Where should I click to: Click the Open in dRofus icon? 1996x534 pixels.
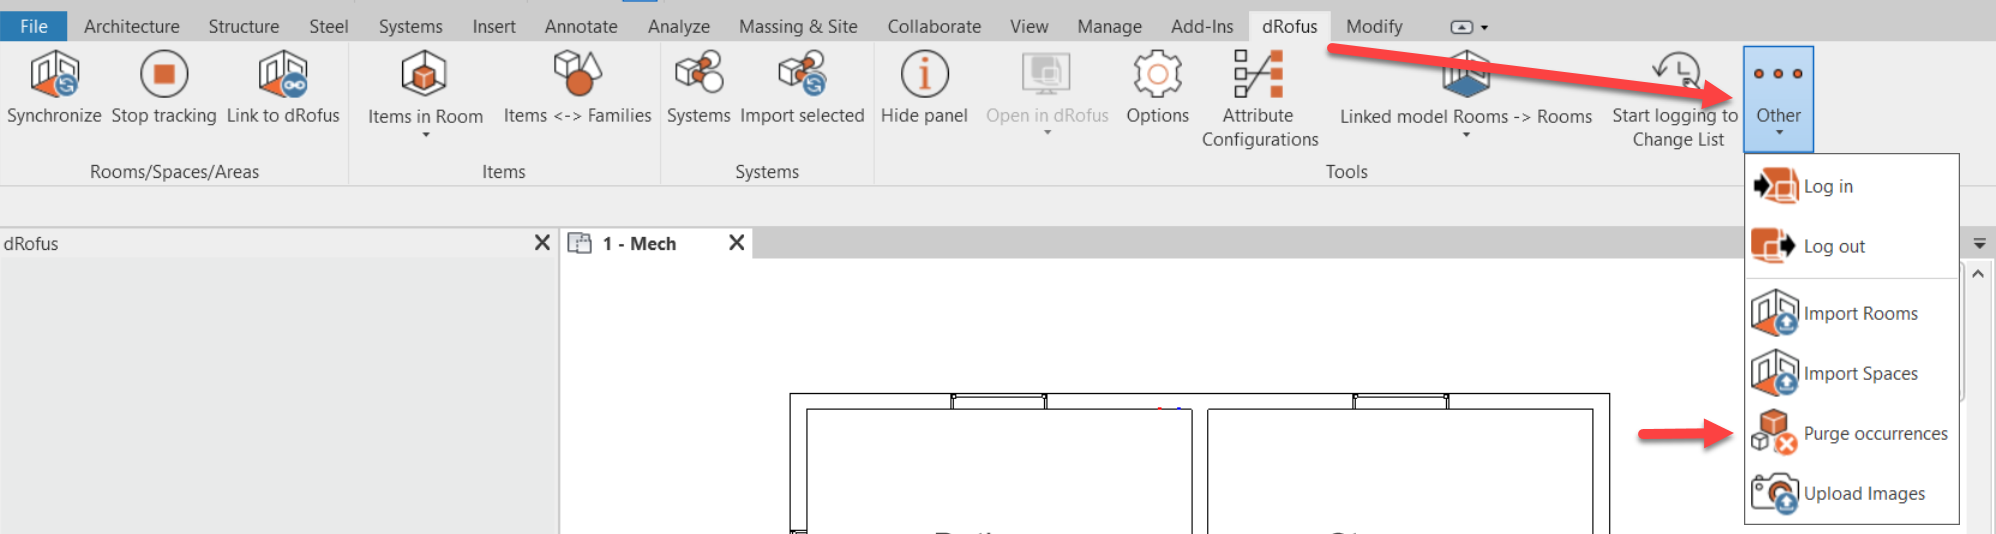point(1046,73)
